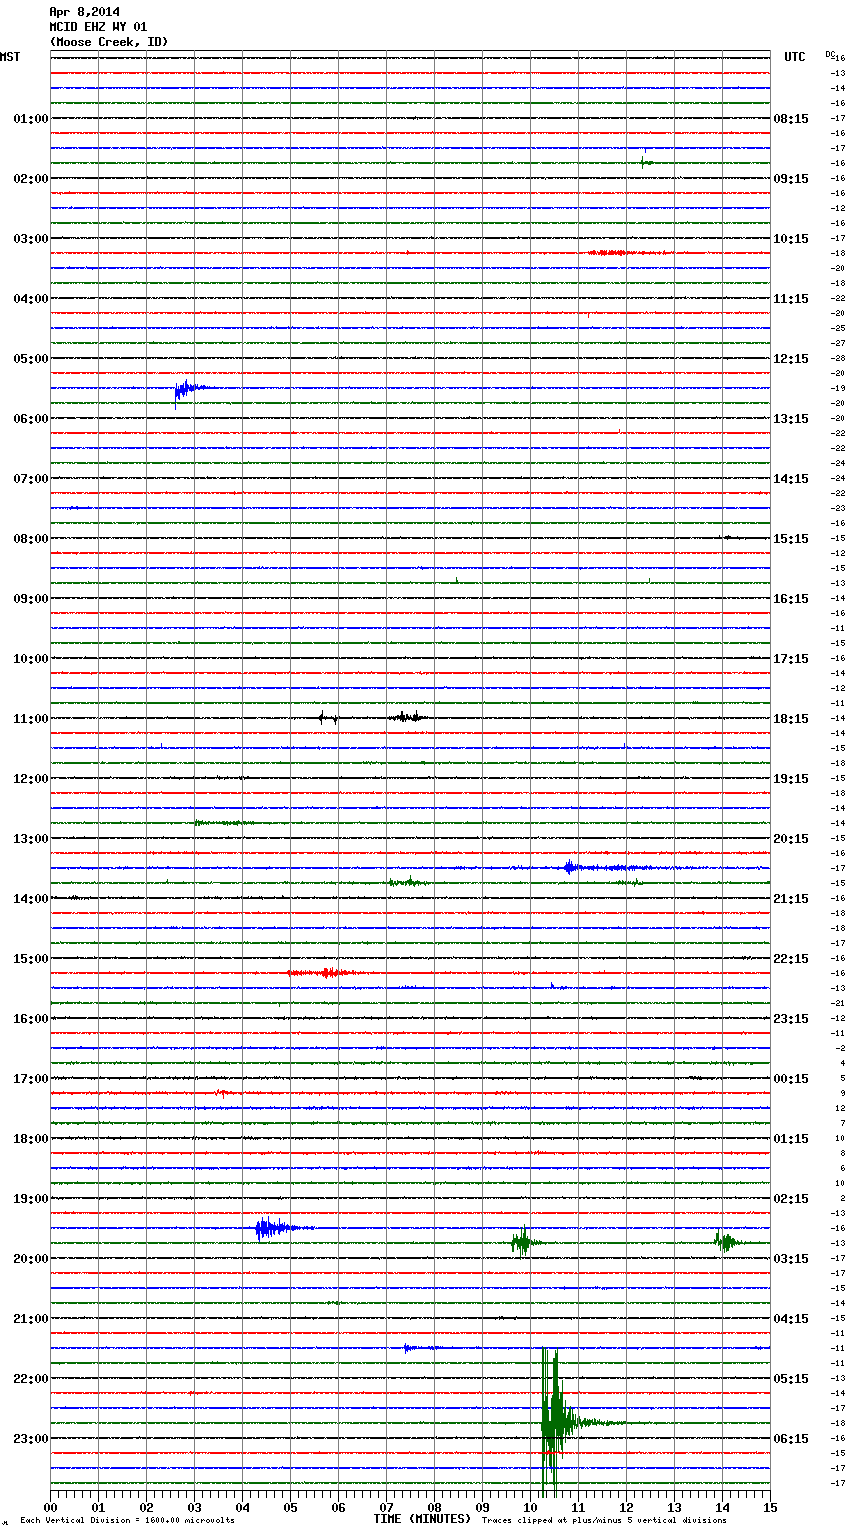
Task: Click the UTC time label "12:15"
Action: pos(791,359)
